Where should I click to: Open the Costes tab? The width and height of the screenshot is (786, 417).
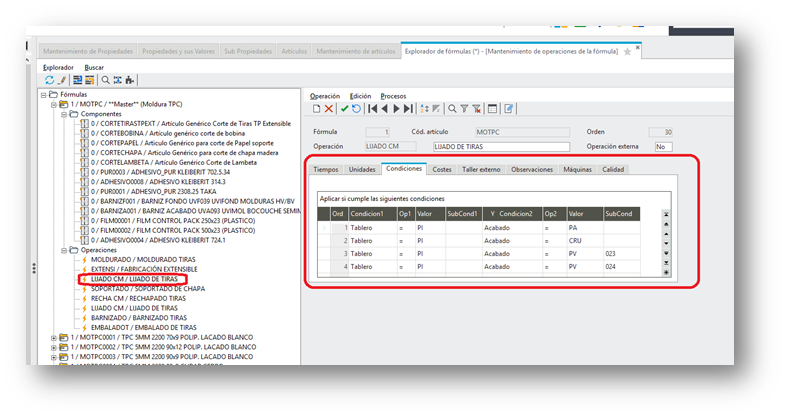442,169
